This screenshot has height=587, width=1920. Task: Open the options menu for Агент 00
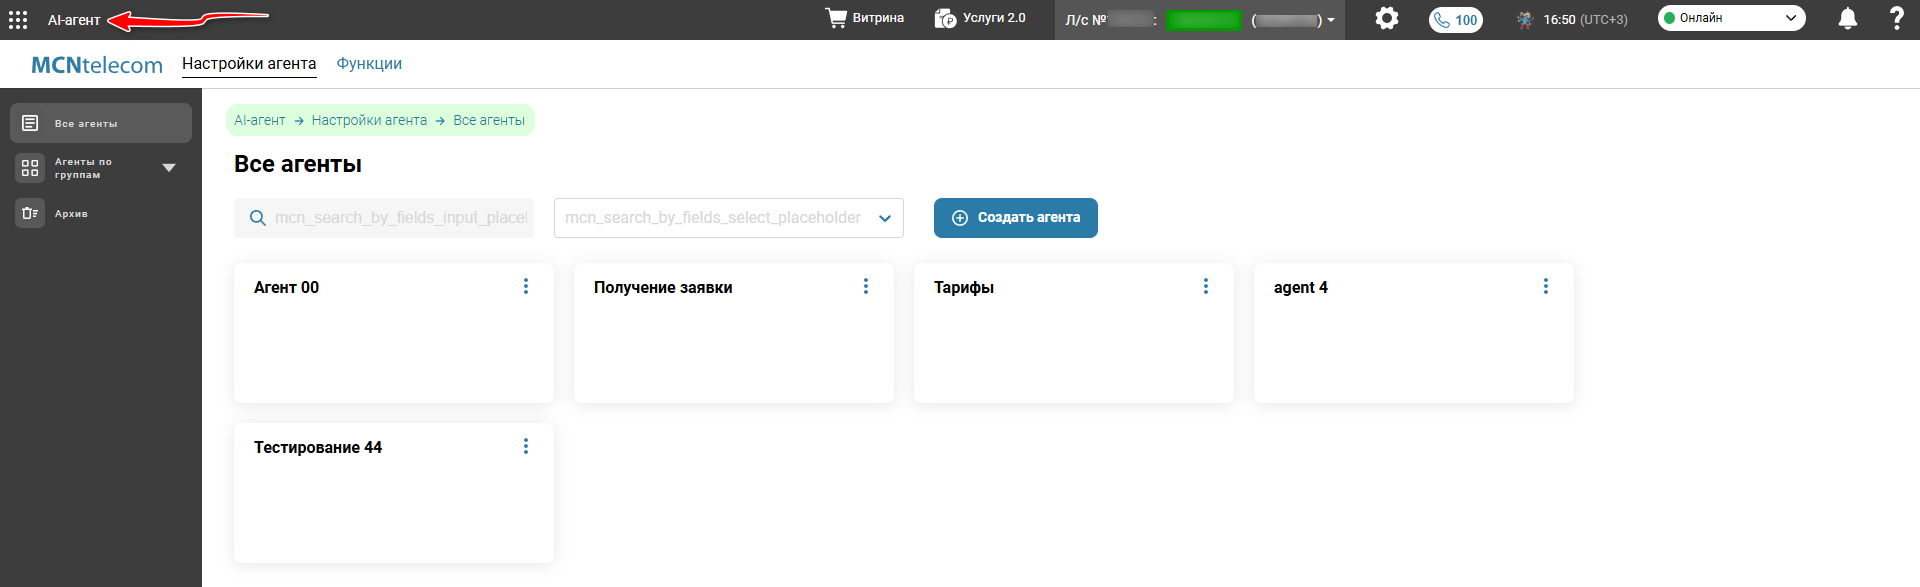(526, 286)
